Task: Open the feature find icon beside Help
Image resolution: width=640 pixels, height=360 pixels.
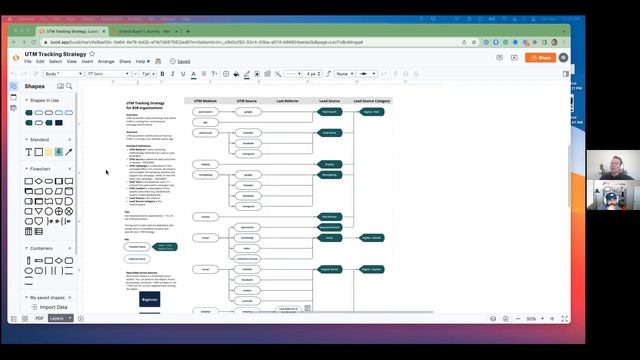Action: (x=158, y=61)
